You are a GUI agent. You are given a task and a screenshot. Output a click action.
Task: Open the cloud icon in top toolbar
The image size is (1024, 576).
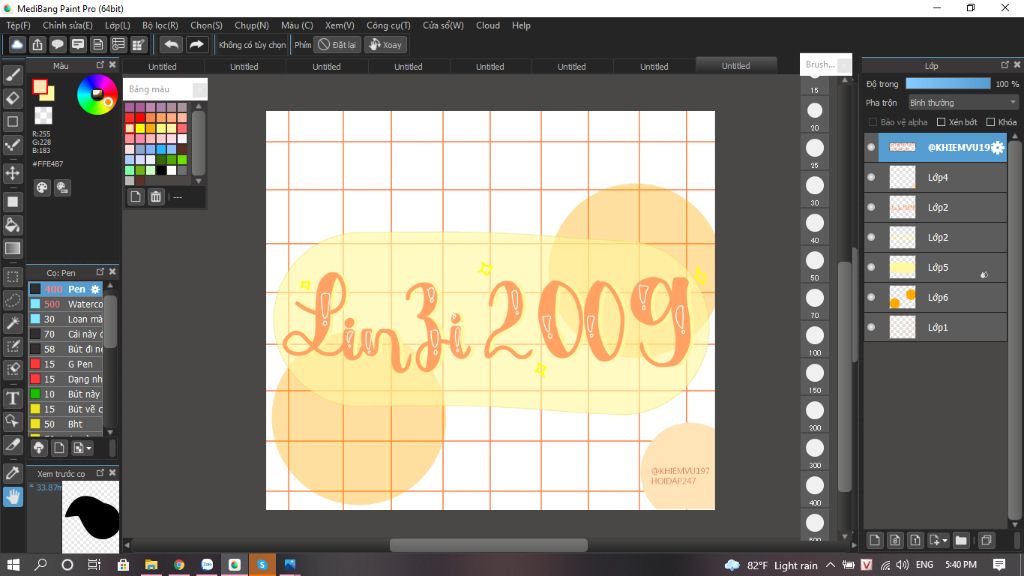pyautogui.click(x=17, y=44)
